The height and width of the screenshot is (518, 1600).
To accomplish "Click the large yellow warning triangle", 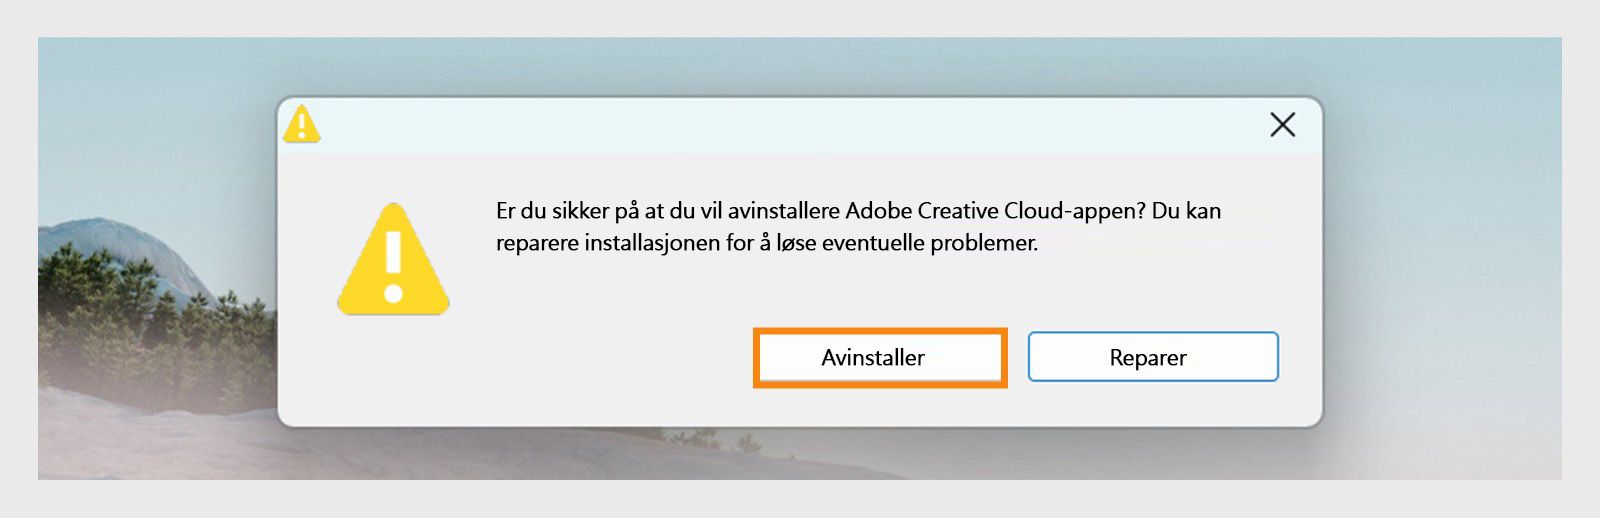I will click(x=393, y=262).
